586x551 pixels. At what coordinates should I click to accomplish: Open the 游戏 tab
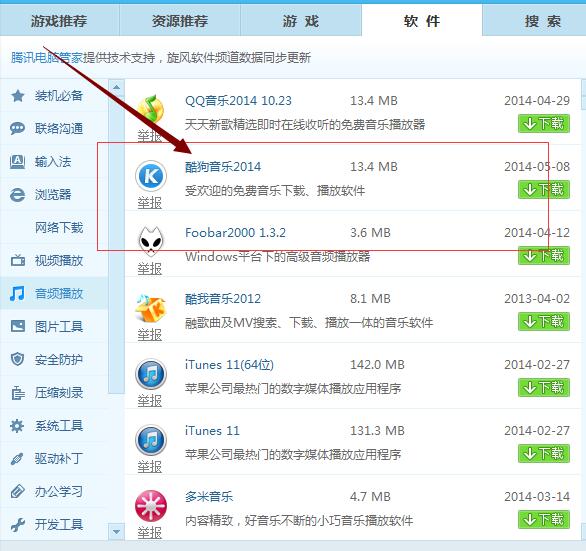(x=300, y=21)
